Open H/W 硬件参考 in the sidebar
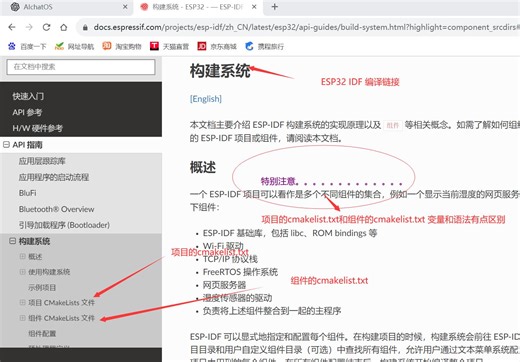 (37, 128)
